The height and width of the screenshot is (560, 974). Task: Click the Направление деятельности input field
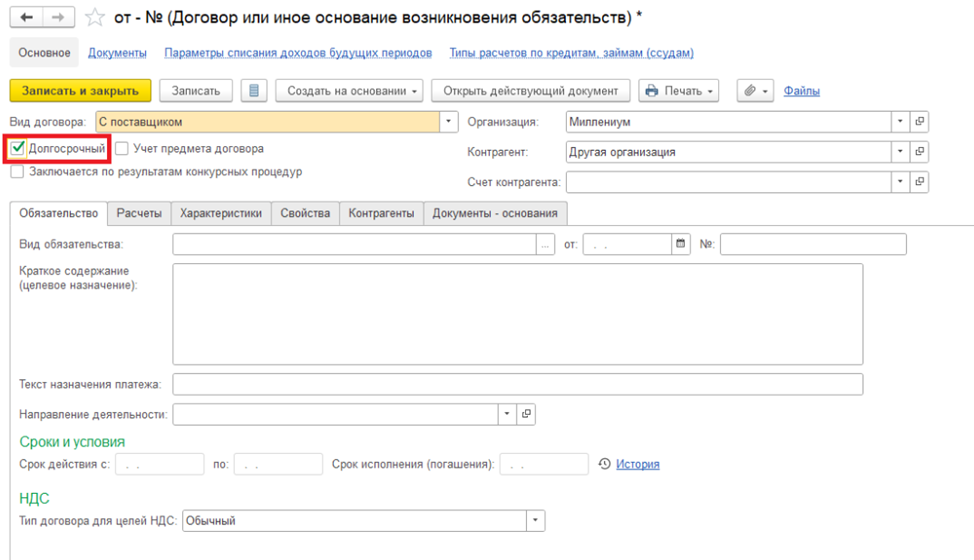(x=335, y=414)
